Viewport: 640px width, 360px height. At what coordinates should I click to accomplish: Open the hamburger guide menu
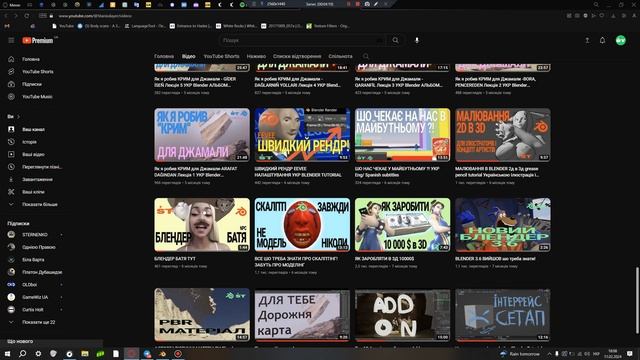point(11,40)
